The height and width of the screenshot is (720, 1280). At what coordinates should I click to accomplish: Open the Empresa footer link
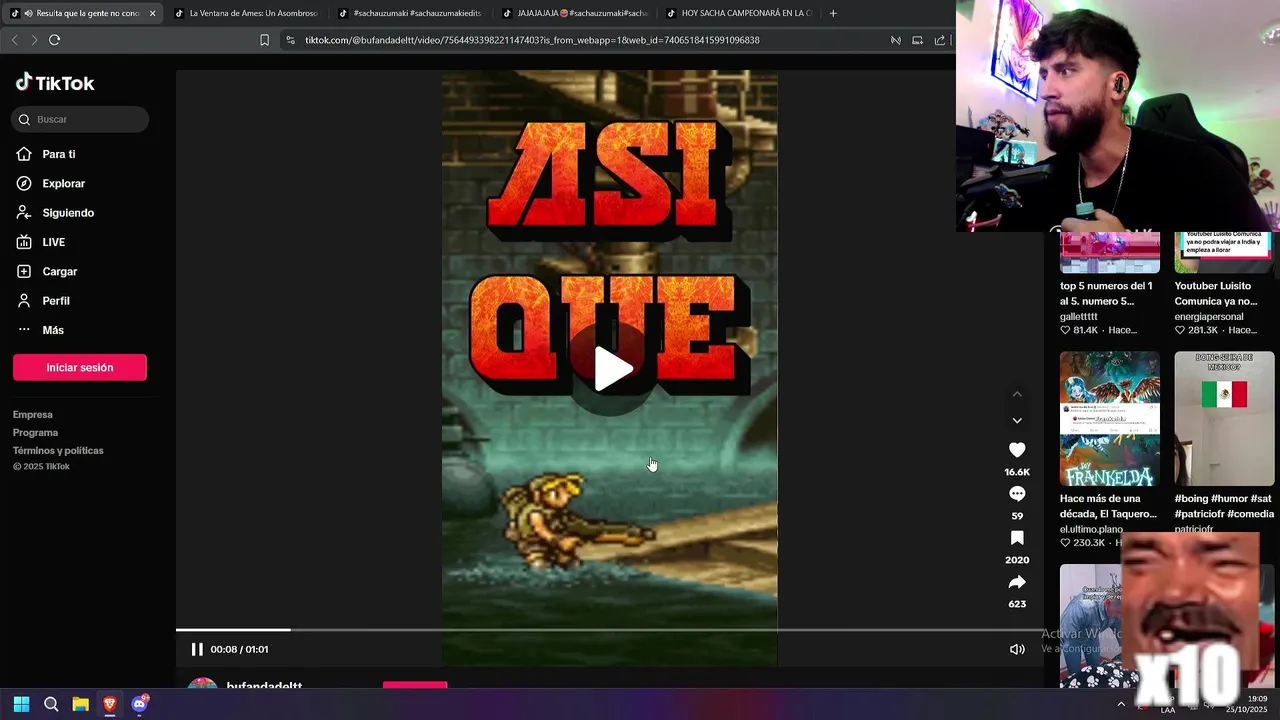(x=33, y=414)
